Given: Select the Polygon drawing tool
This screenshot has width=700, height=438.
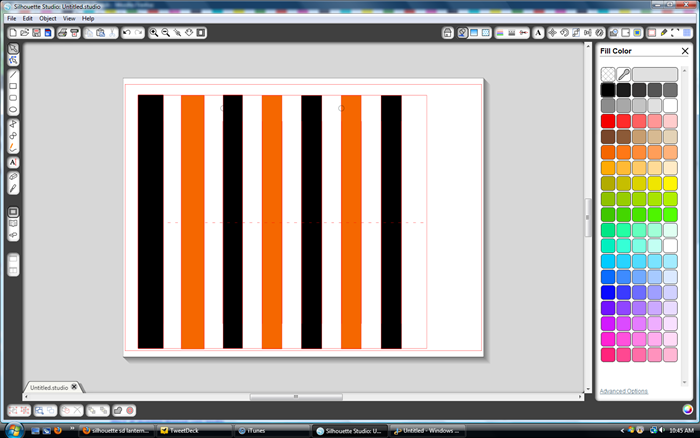Looking at the screenshot, I should click(x=13, y=124).
